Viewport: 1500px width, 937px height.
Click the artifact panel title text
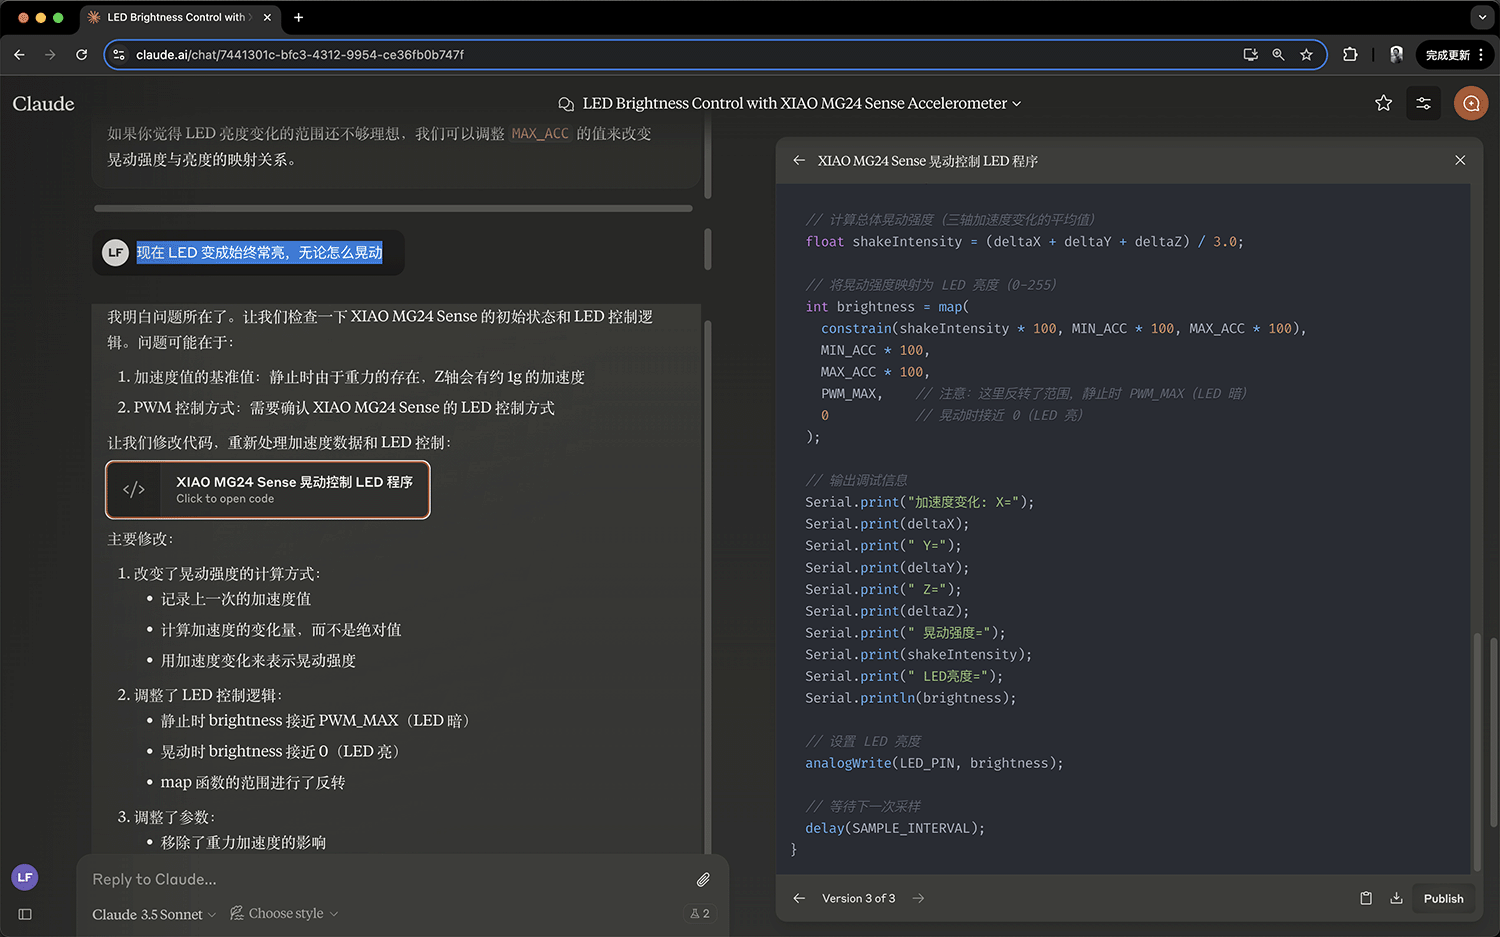point(927,161)
